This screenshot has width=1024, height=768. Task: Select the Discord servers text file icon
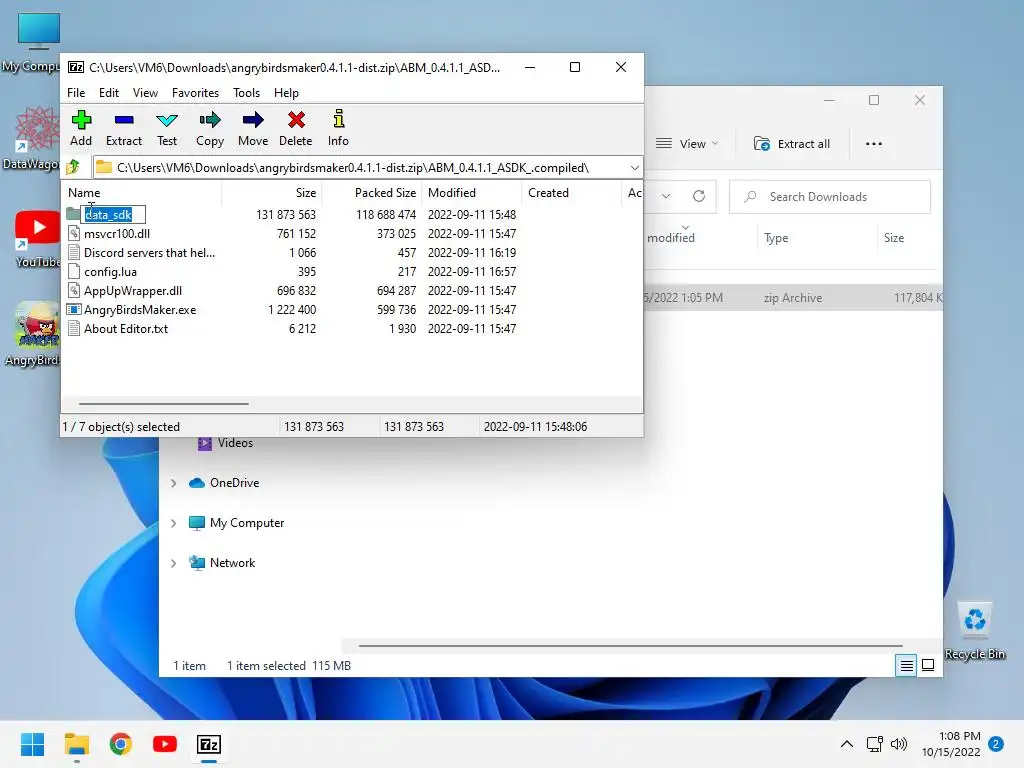74,252
